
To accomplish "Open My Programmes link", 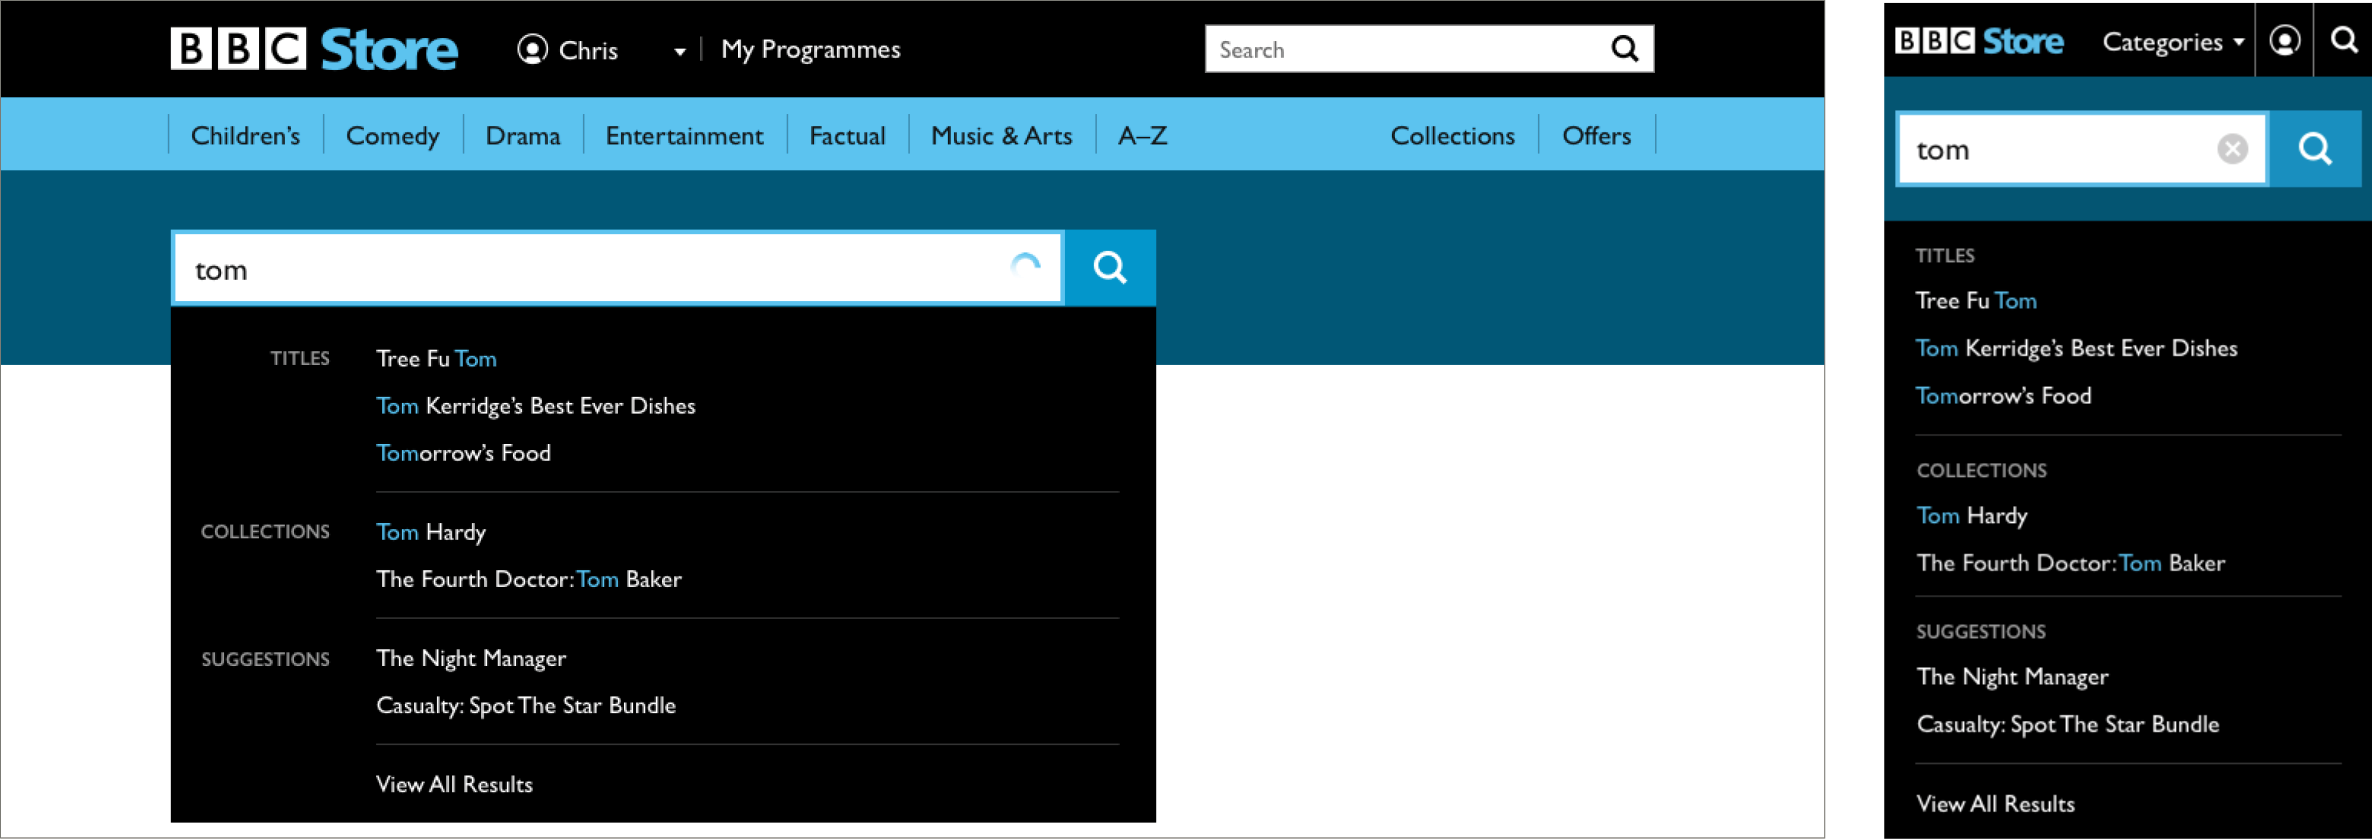I will 810,49.
